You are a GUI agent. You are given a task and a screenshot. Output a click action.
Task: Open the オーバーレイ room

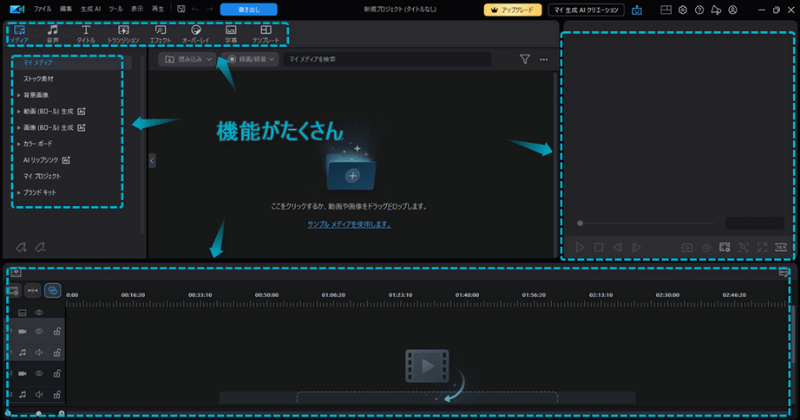tap(195, 34)
